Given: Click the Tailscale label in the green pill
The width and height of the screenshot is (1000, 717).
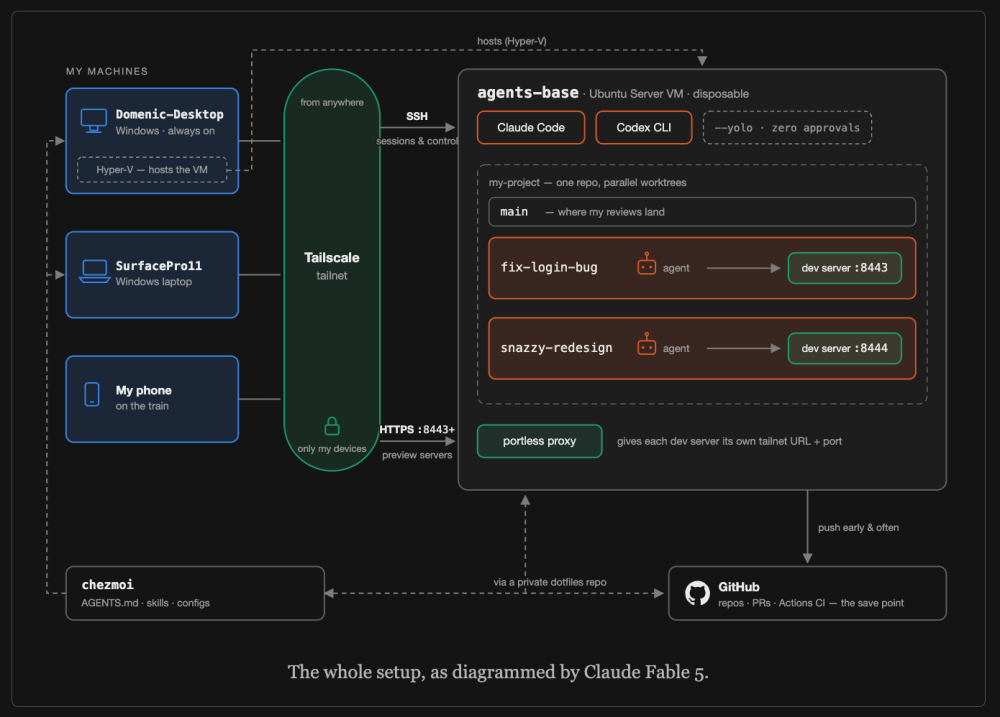Looking at the screenshot, I should coord(332,258).
